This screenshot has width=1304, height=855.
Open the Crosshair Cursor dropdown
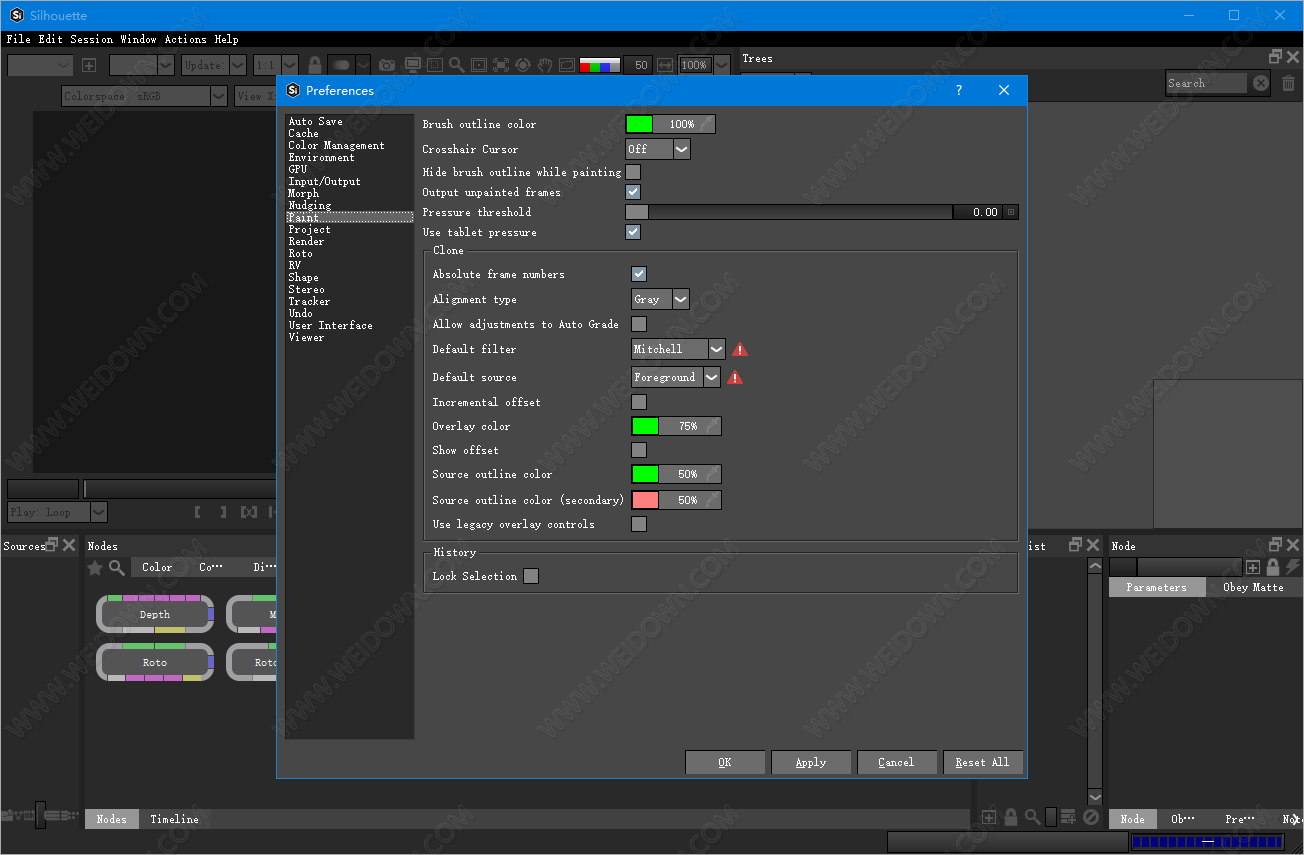pyautogui.click(x=658, y=149)
